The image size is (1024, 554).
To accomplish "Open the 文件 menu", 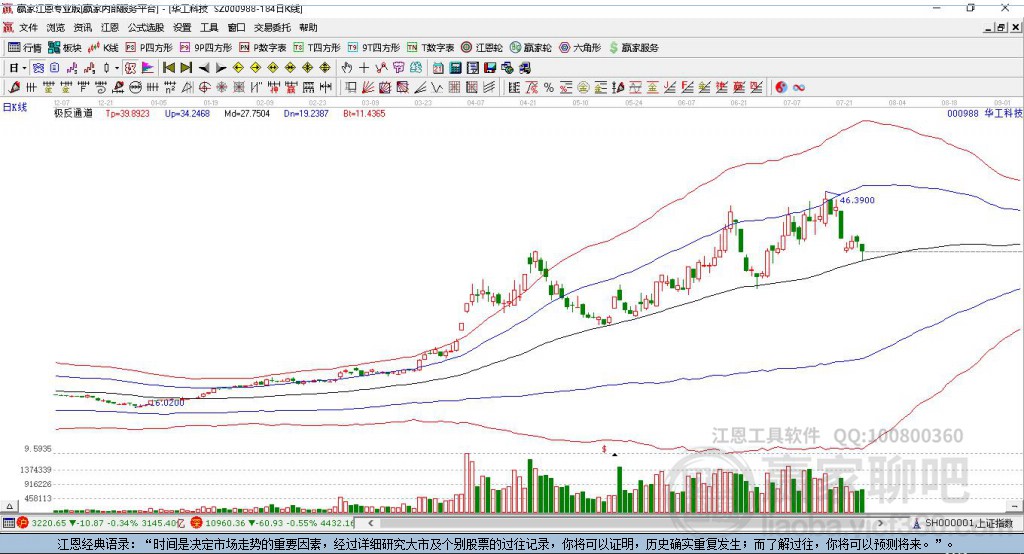I will [28, 27].
